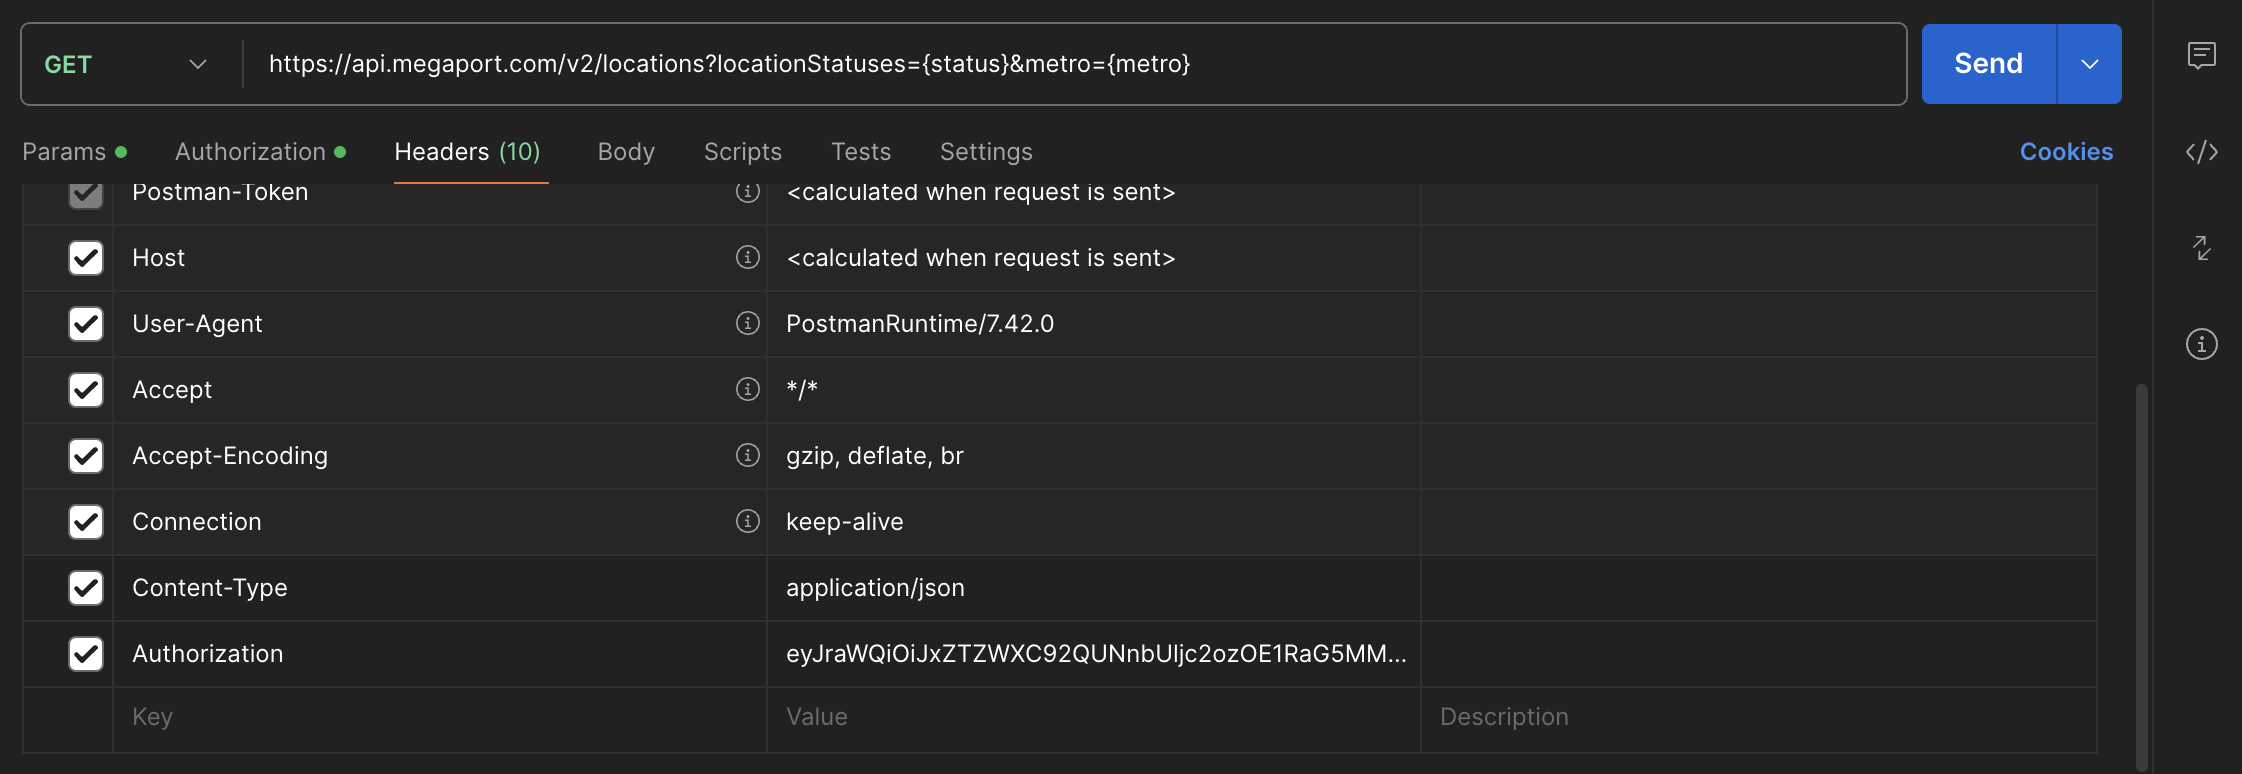
Task: Open the Body tab
Action: [626, 152]
